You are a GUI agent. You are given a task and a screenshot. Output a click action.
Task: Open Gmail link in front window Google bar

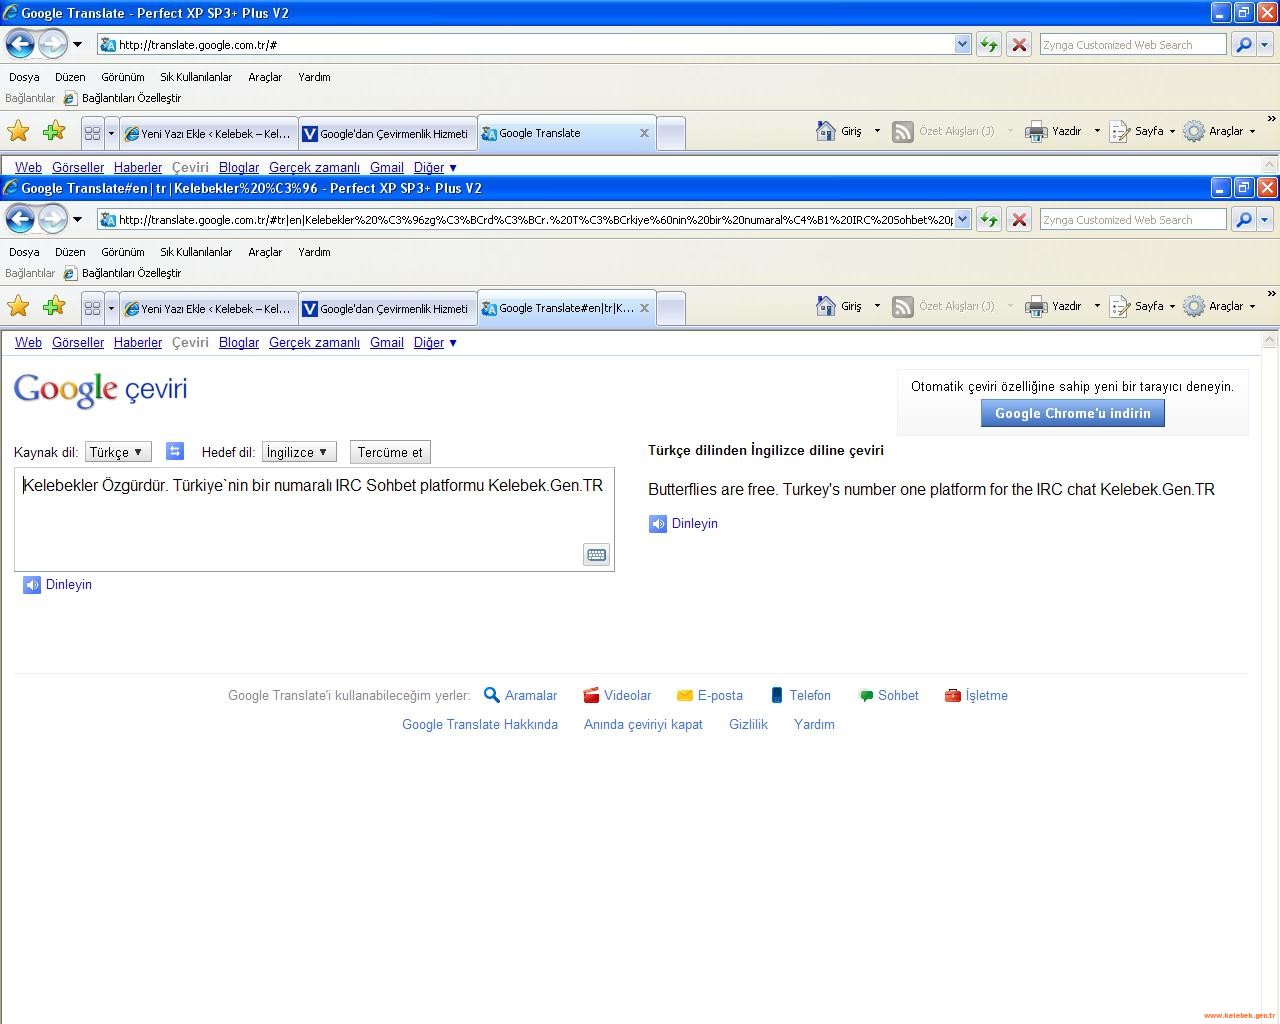[387, 343]
